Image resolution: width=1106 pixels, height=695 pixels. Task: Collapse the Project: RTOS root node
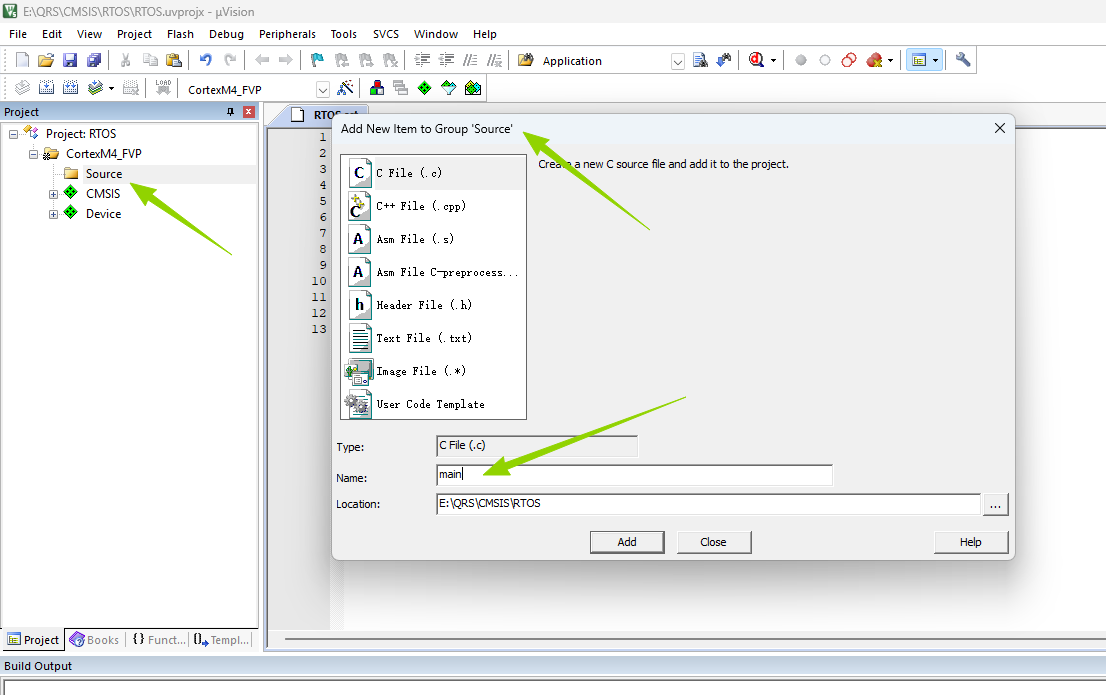[13, 134]
